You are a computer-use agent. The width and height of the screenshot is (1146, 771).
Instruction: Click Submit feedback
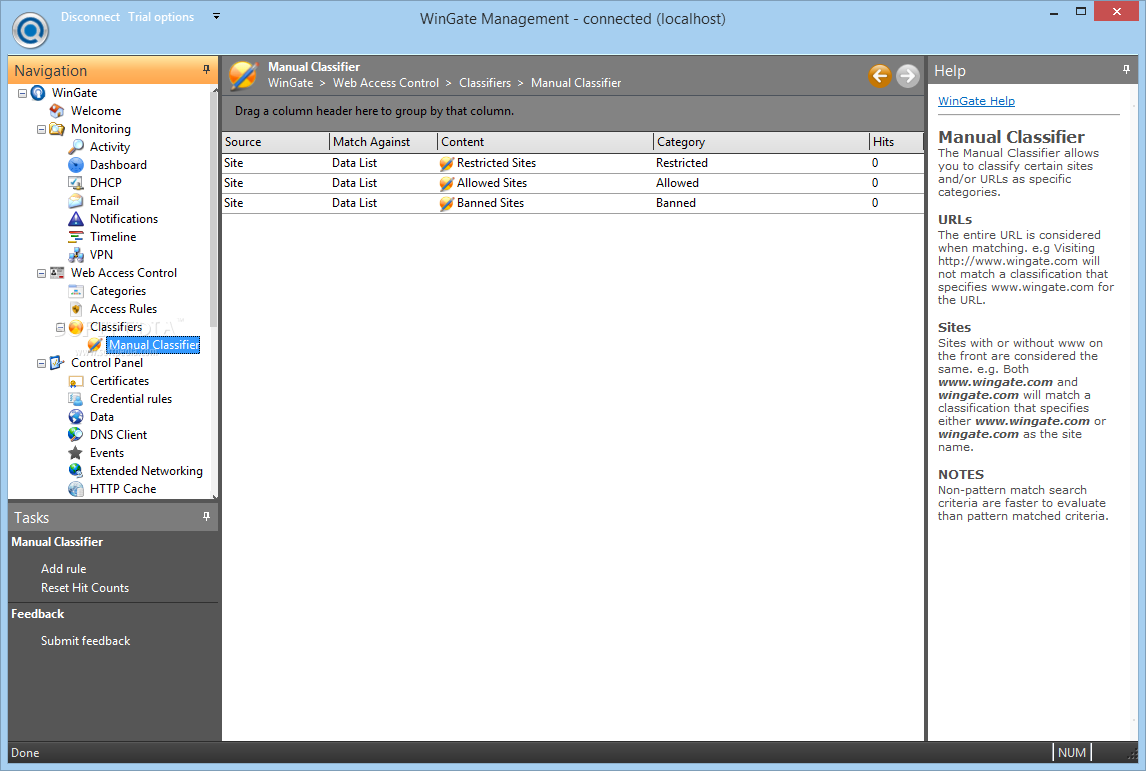86,641
